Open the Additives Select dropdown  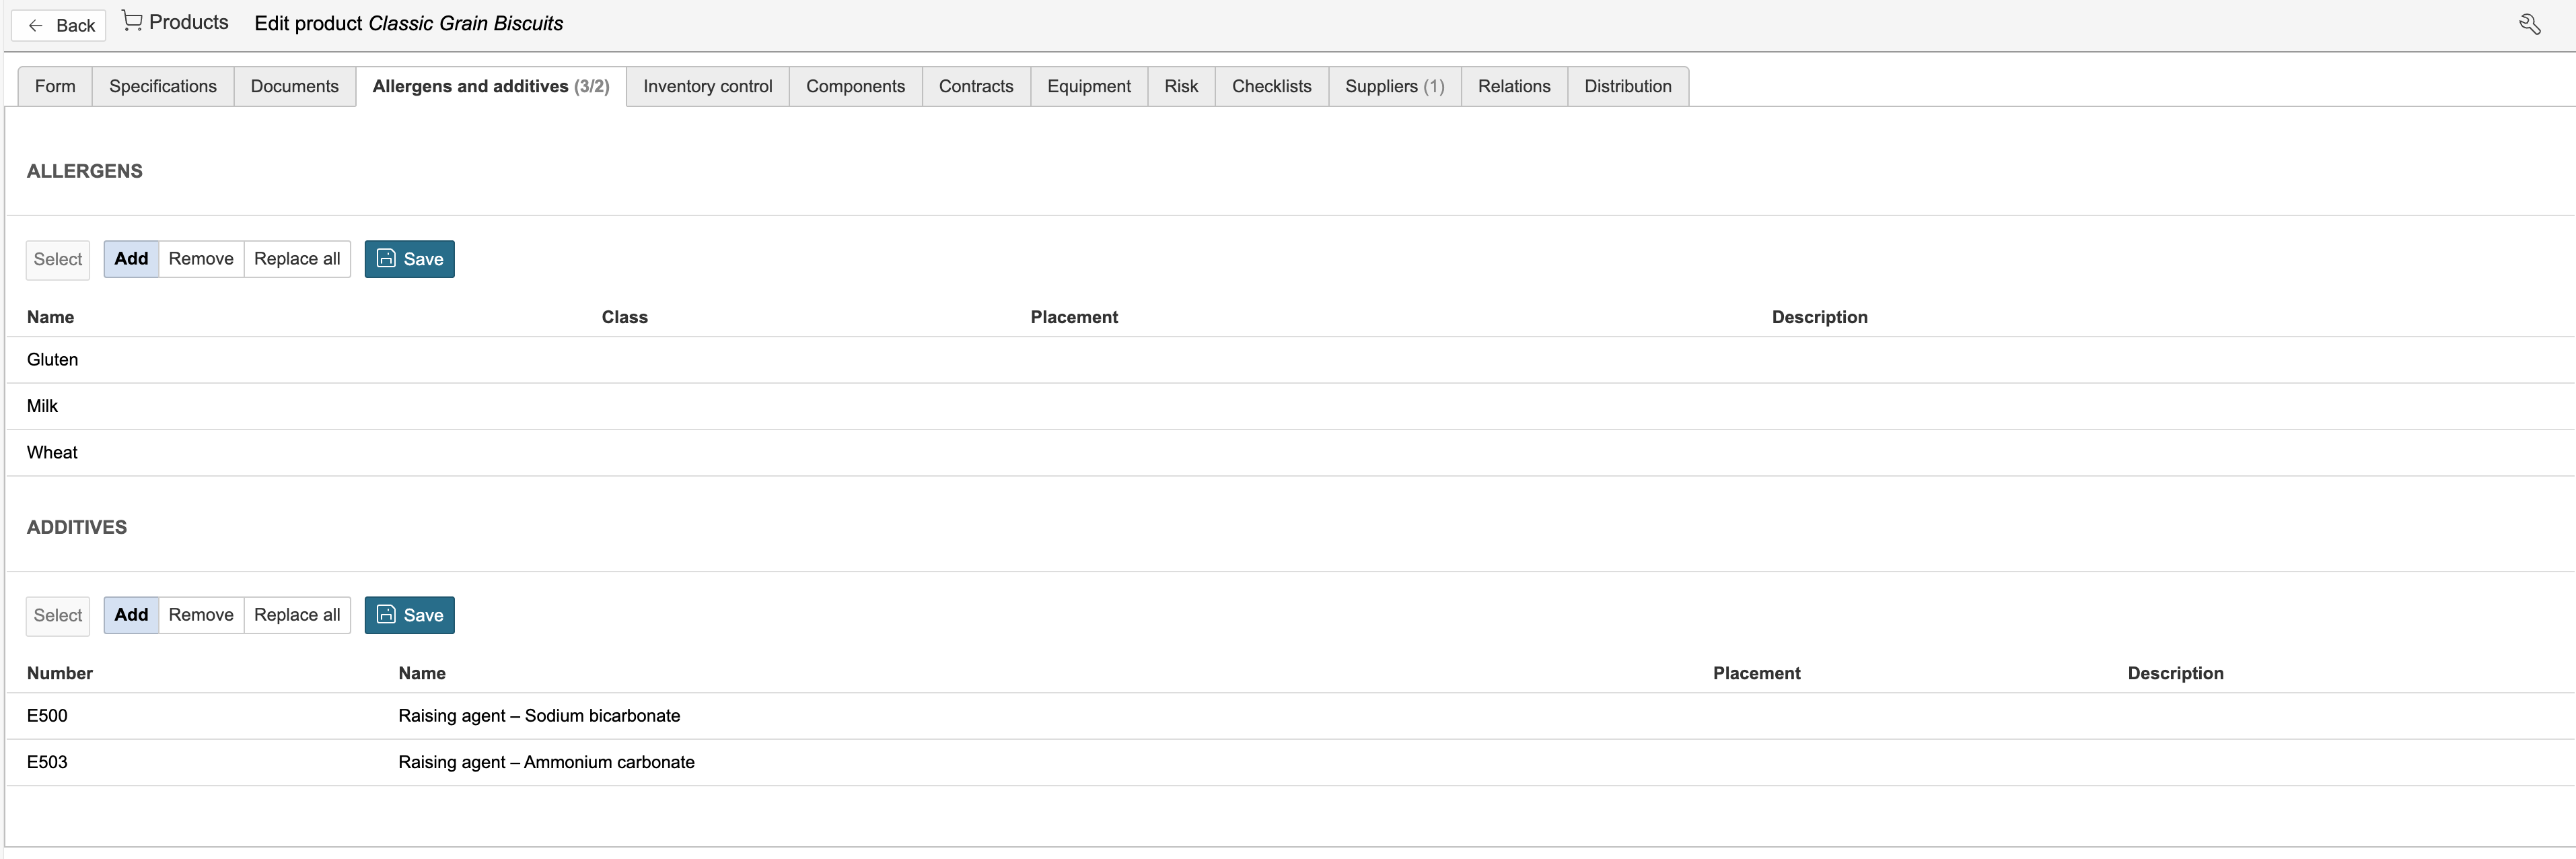pos(58,616)
